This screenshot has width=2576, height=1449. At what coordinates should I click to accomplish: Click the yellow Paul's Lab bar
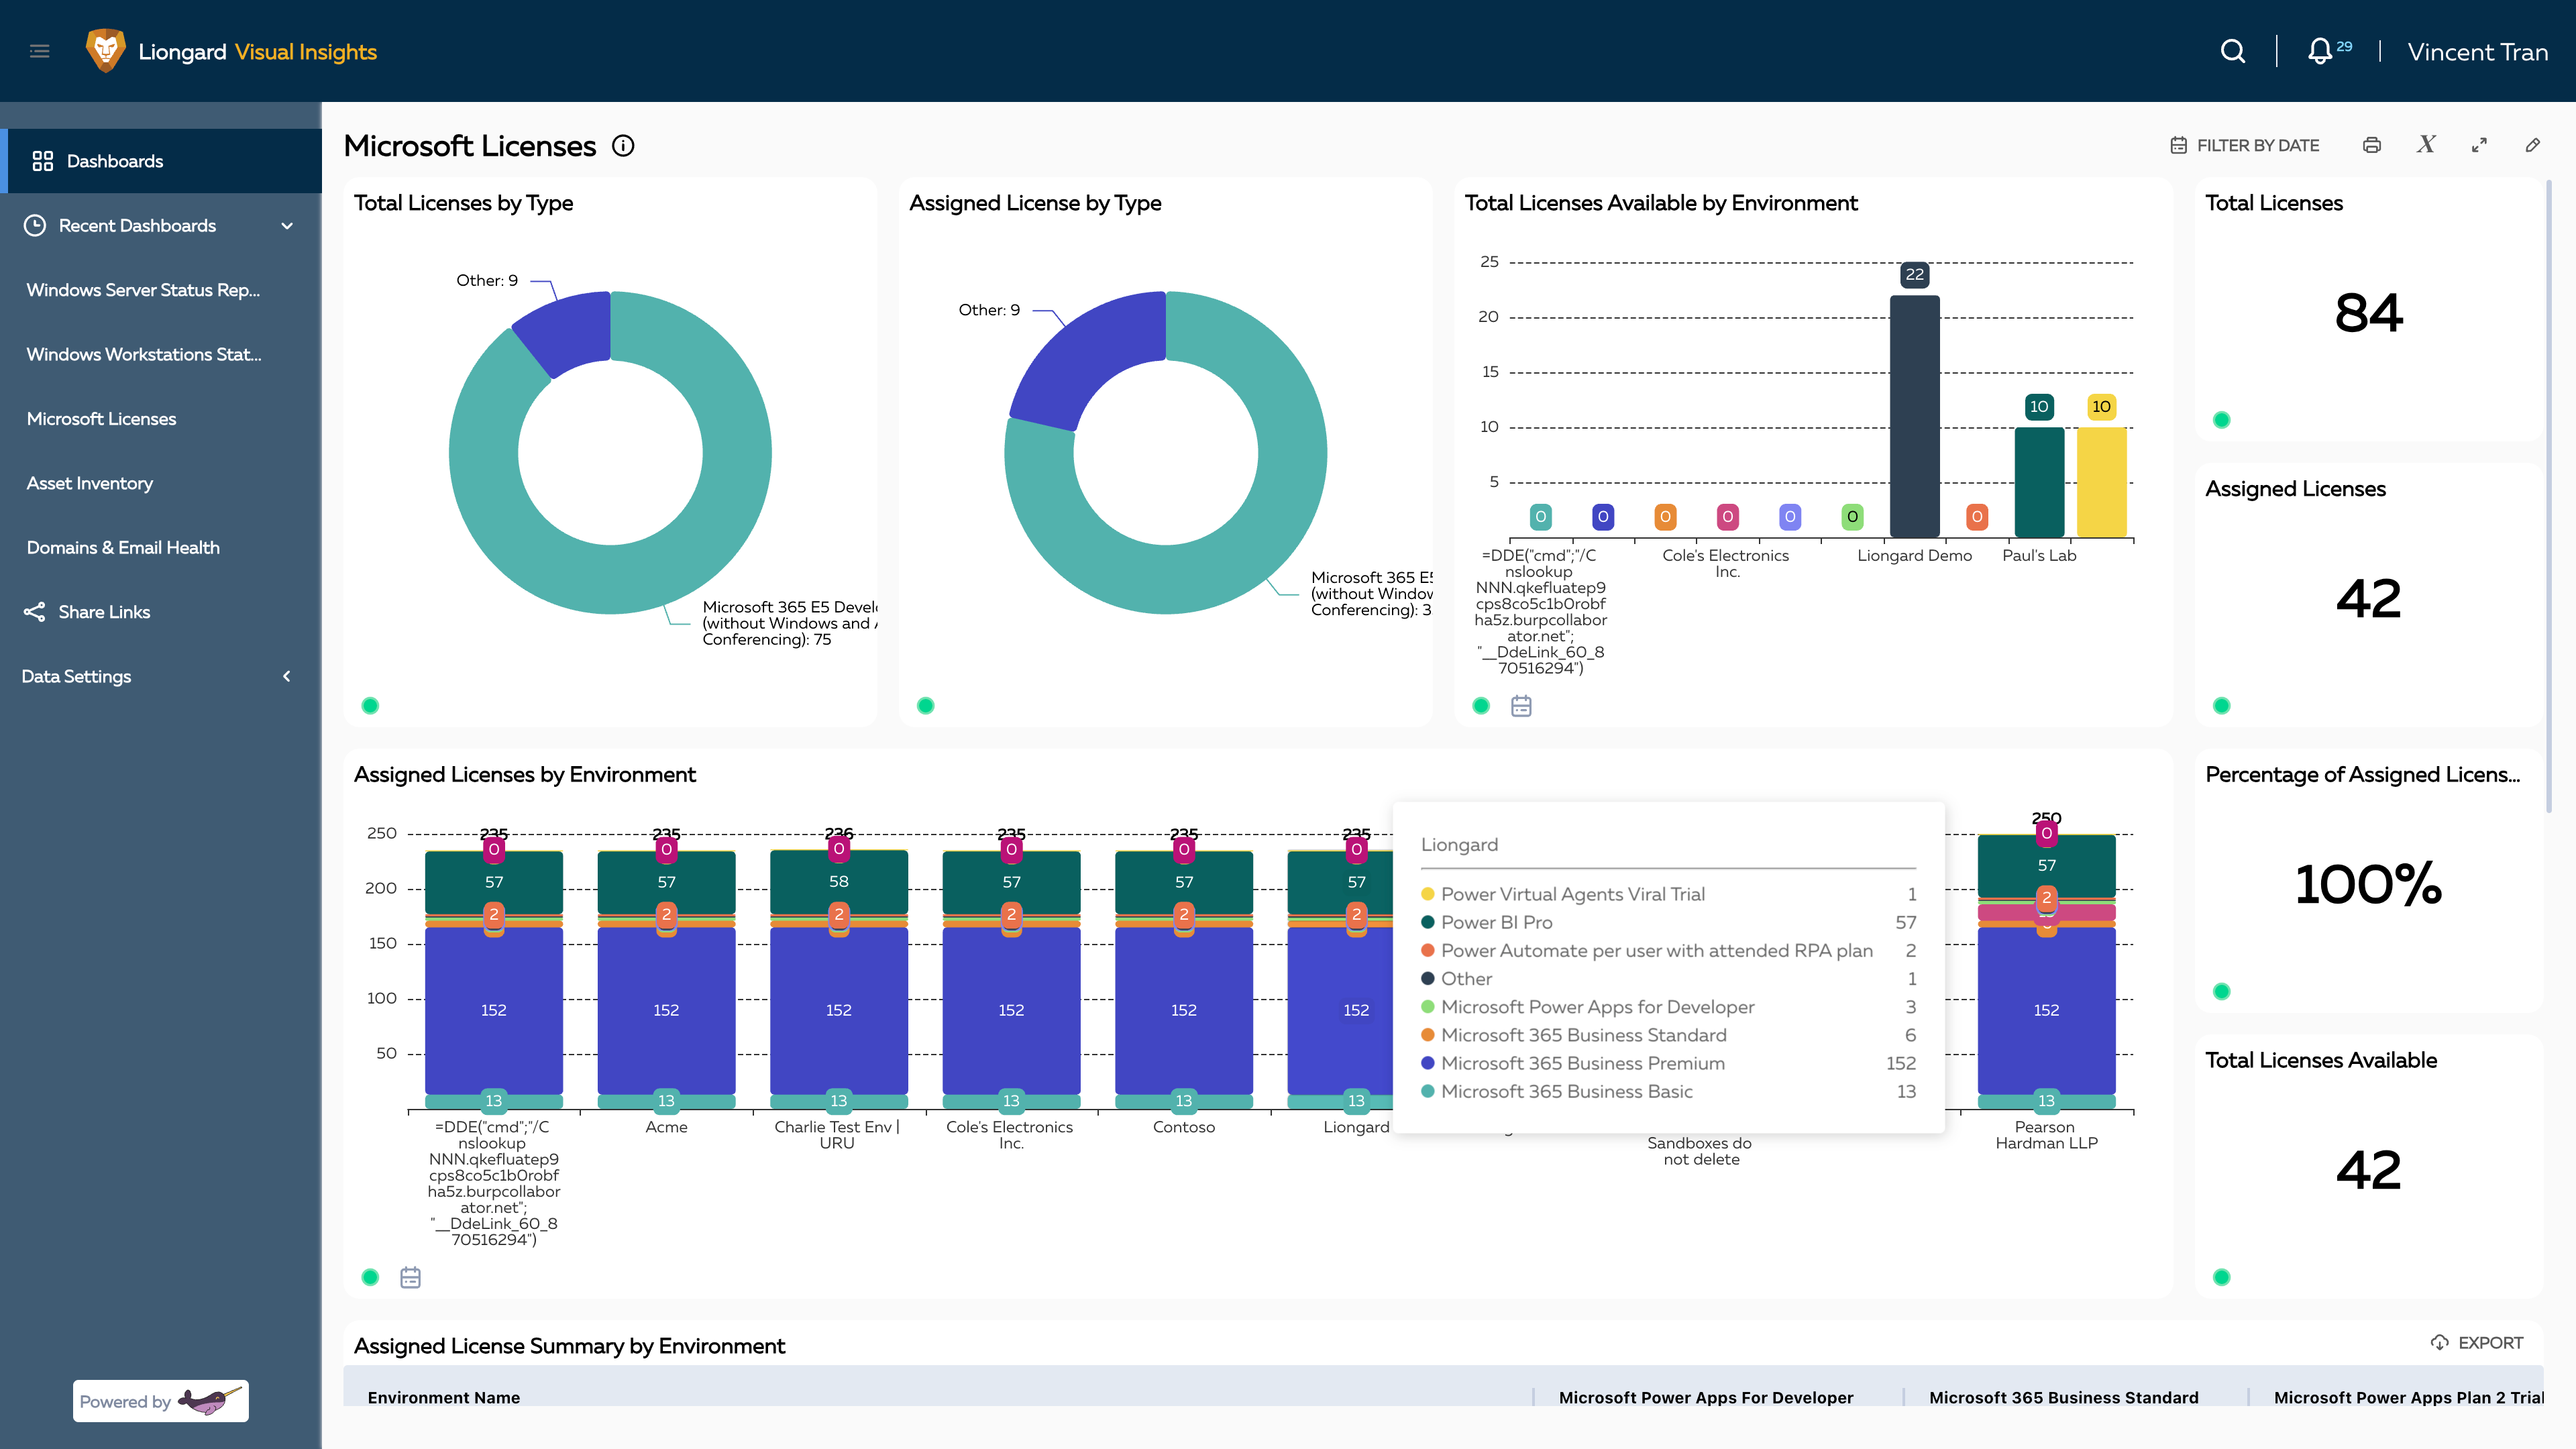coord(2101,482)
